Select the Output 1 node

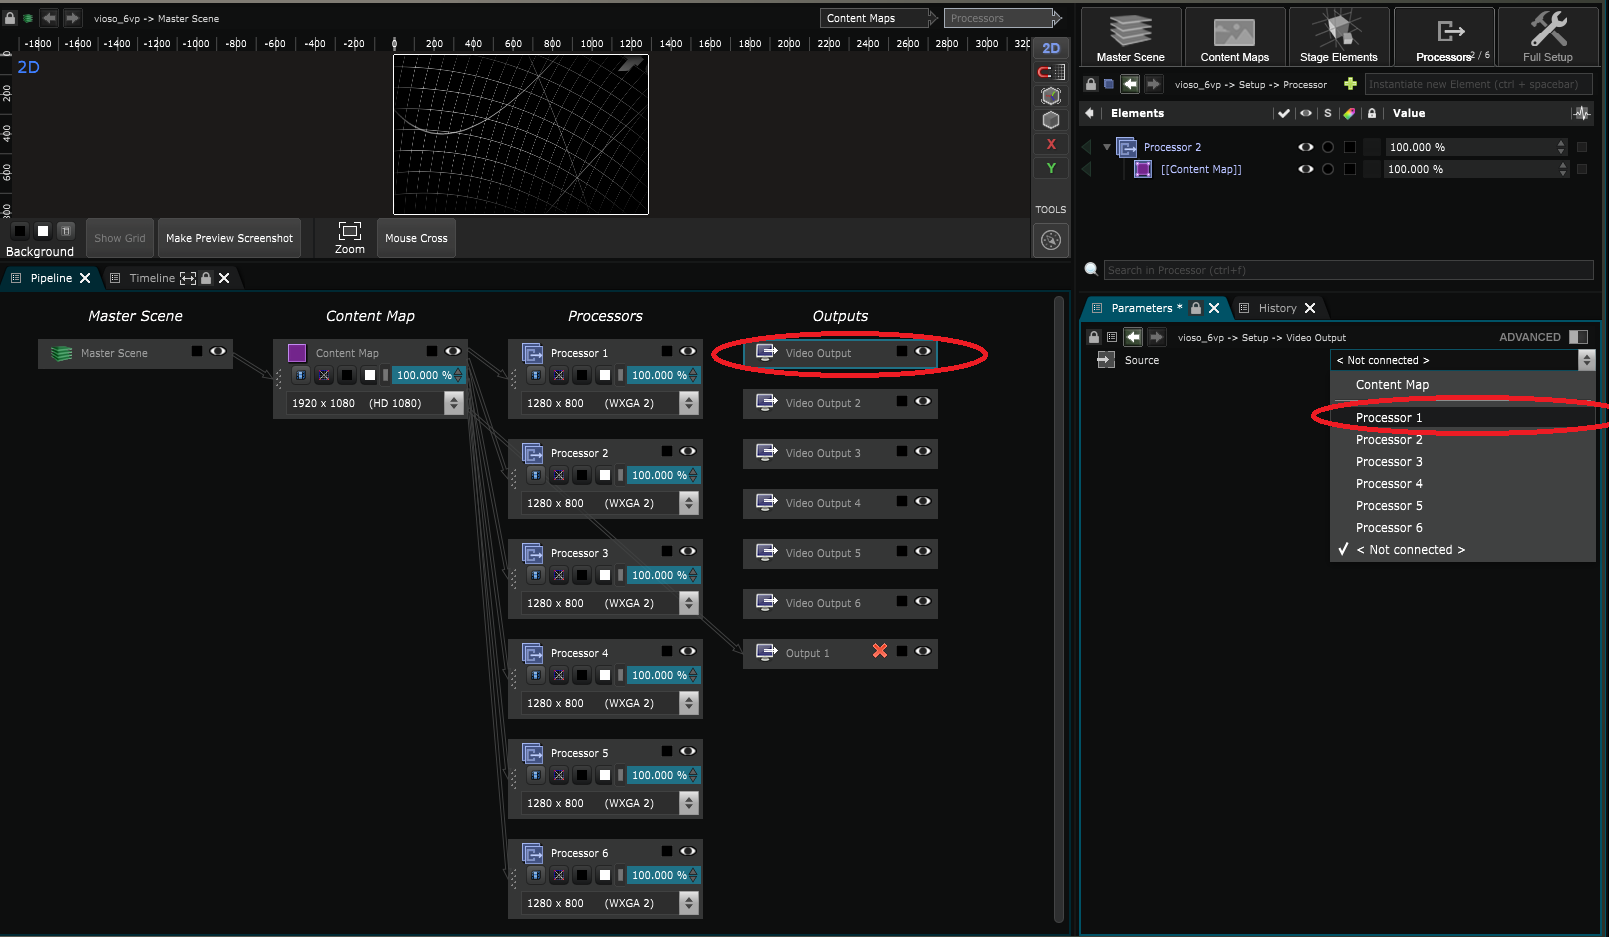coord(840,653)
